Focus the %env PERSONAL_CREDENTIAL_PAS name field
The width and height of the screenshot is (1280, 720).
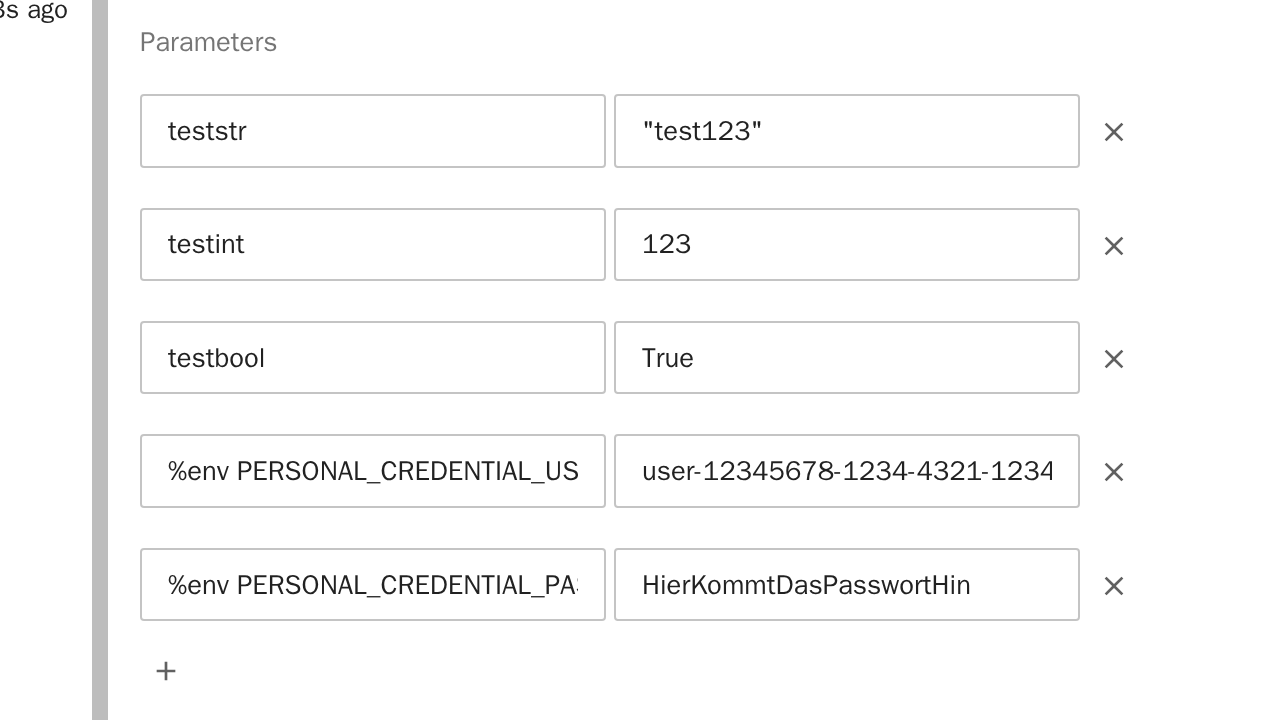coord(372,585)
